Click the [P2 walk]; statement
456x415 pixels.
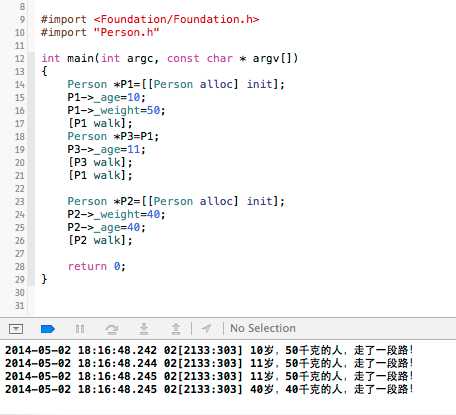coord(100,240)
